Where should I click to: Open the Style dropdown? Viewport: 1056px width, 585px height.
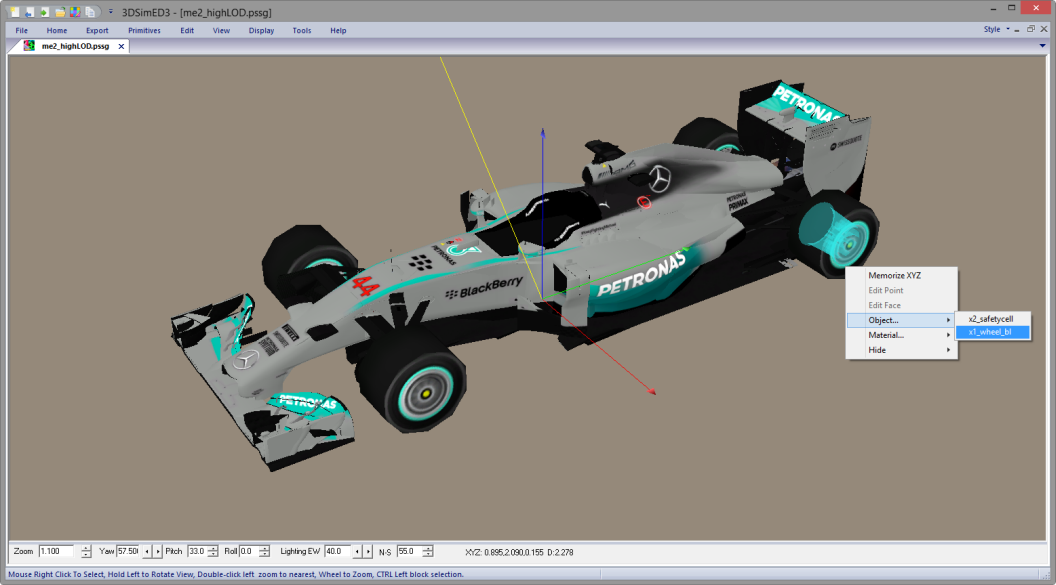(996, 30)
